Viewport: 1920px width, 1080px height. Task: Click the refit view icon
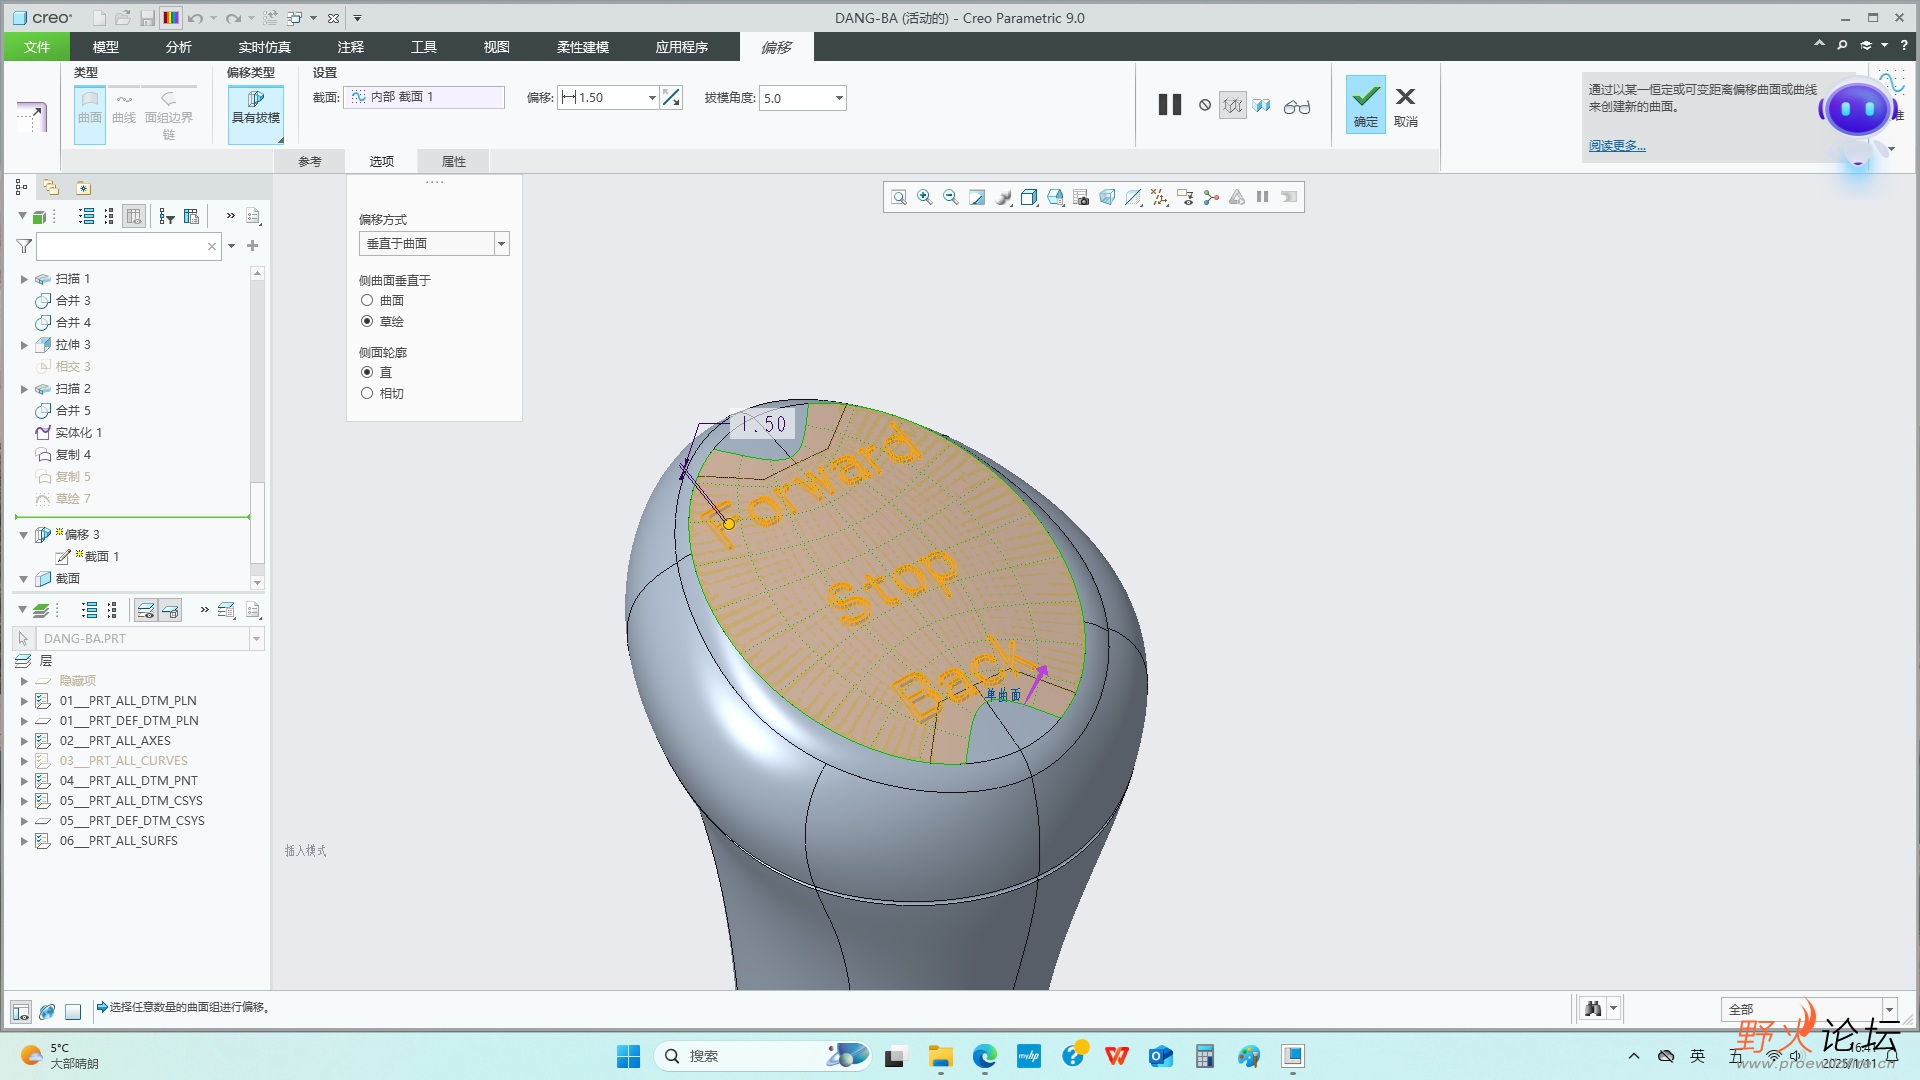pyautogui.click(x=899, y=197)
